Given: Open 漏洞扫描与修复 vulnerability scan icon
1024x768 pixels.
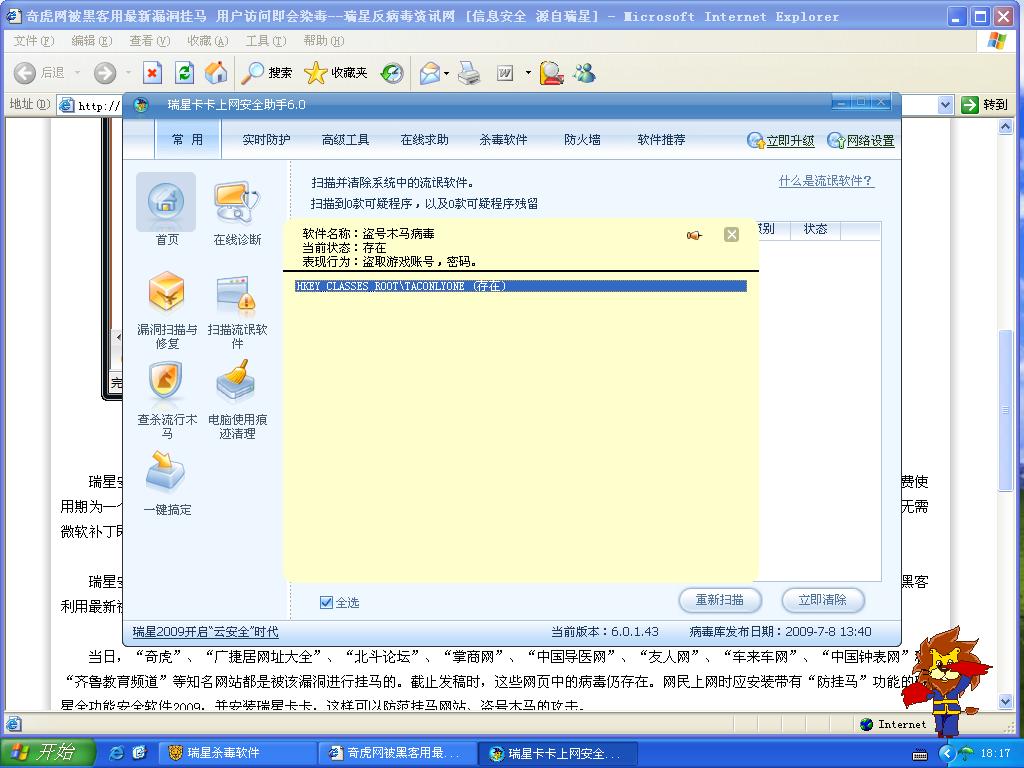Looking at the screenshot, I should tap(167, 310).
